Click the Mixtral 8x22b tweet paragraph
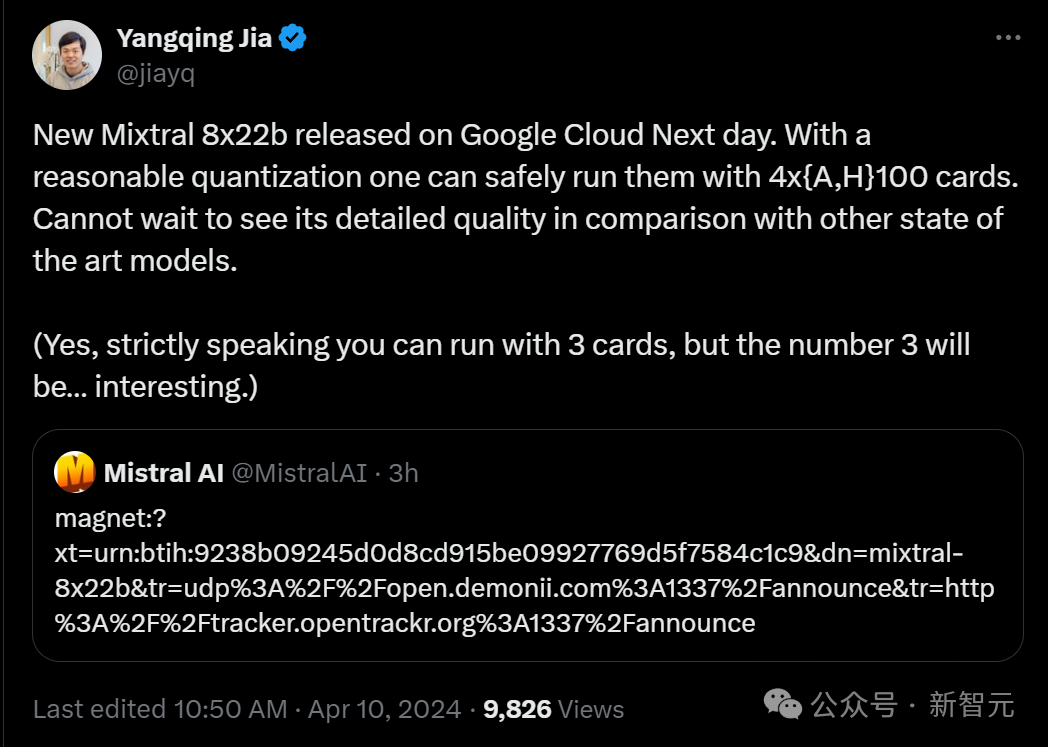The height and width of the screenshot is (747, 1048). coord(525,198)
